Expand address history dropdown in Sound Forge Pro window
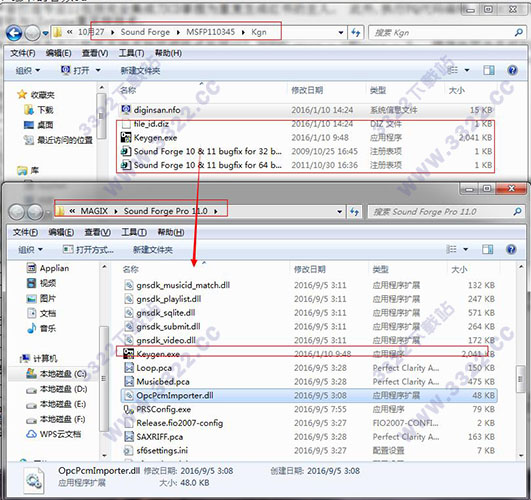This screenshot has width=531, height=500. click(339, 212)
